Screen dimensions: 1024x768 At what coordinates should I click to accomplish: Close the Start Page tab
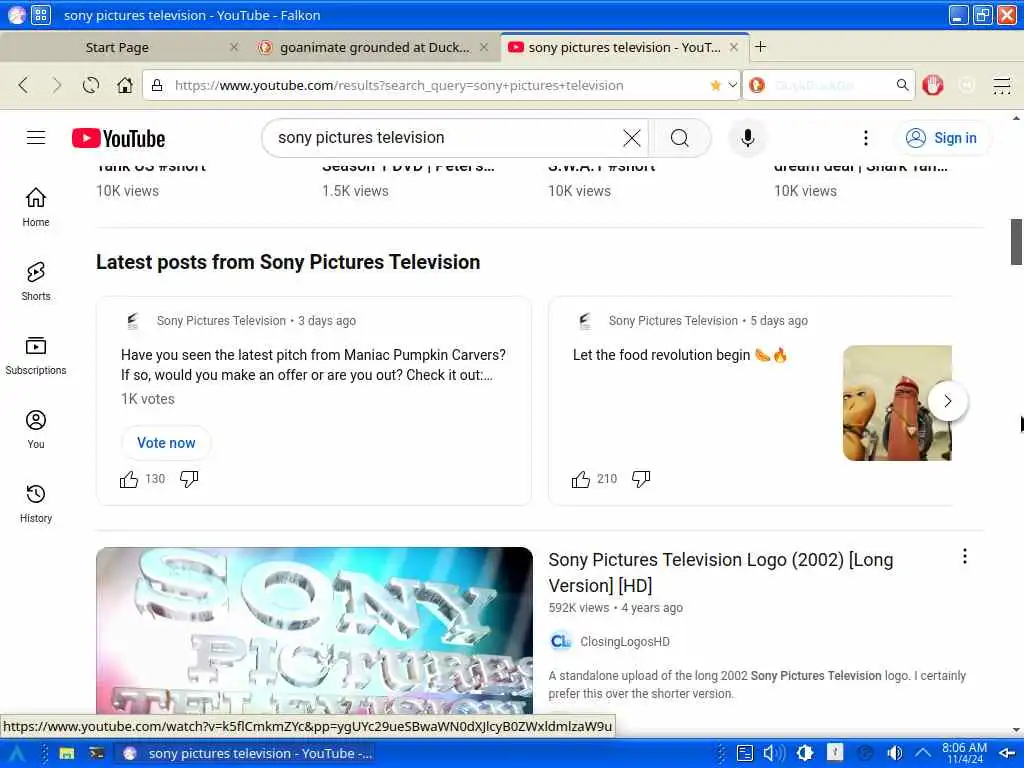point(234,47)
